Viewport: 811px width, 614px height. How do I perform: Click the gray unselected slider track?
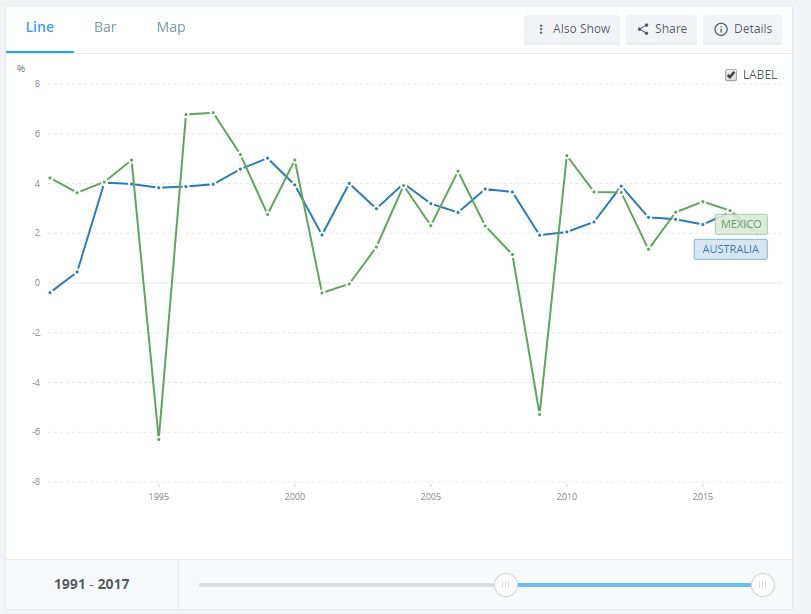click(x=347, y=585)
